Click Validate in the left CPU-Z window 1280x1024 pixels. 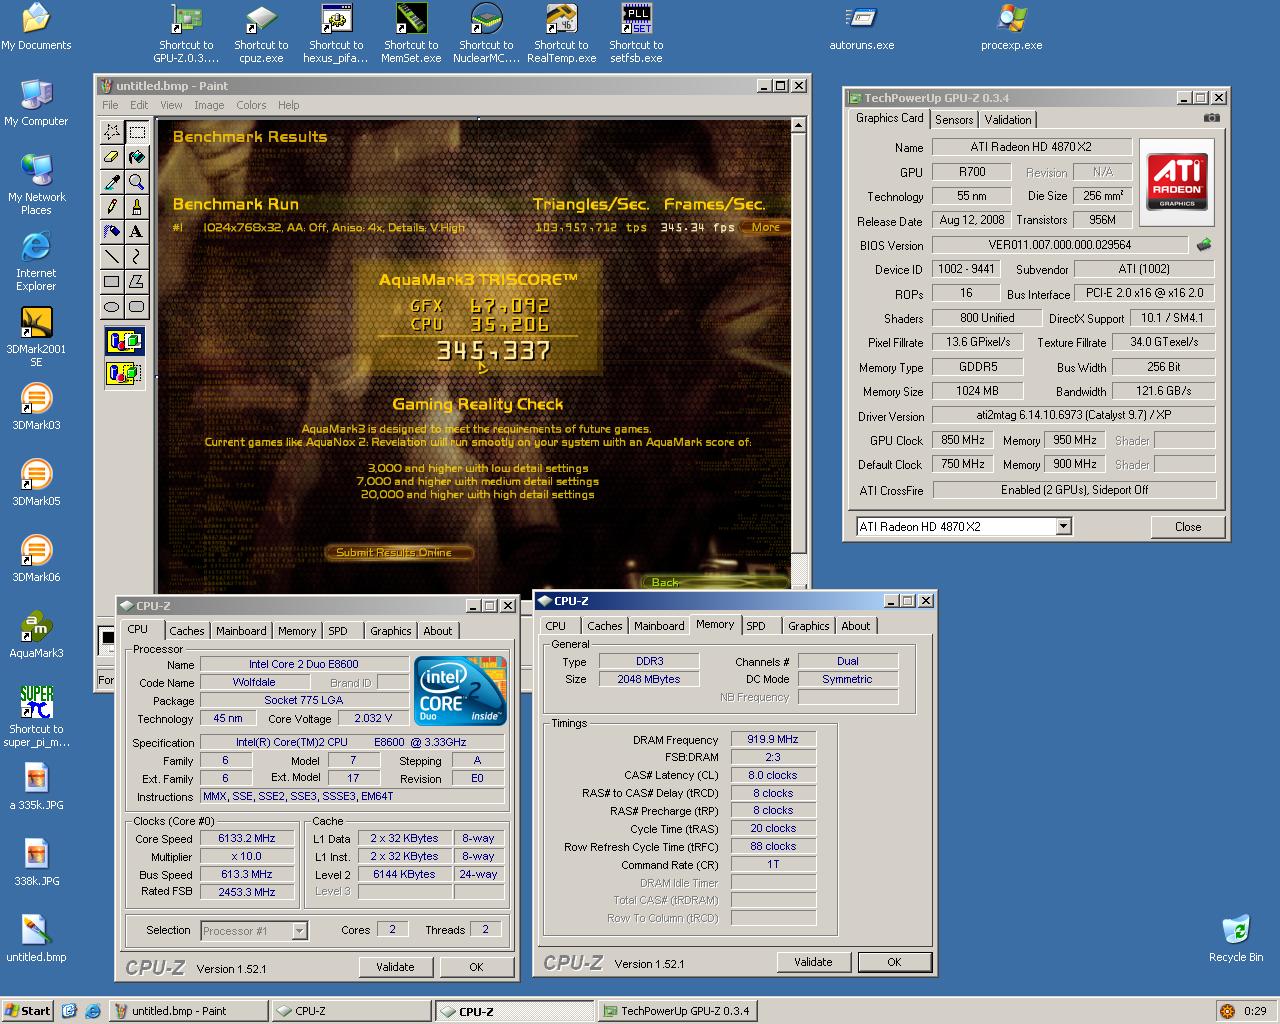pyautogui.click(x=395, y=967)
